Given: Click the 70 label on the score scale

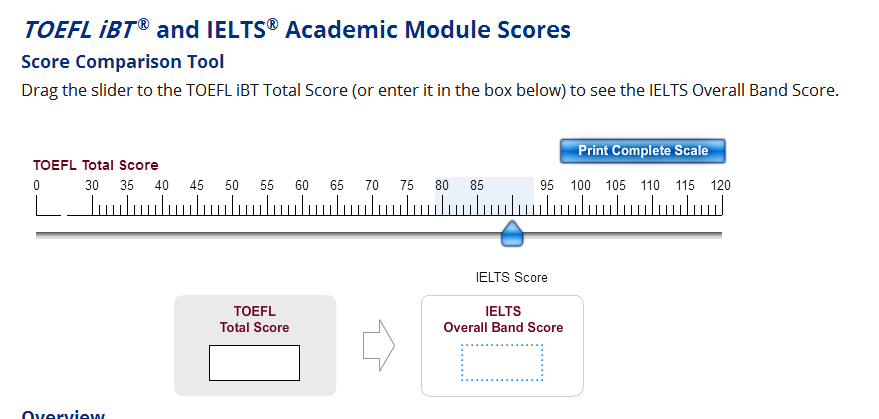Looking at the screenshot, I should tap(372, 186).
